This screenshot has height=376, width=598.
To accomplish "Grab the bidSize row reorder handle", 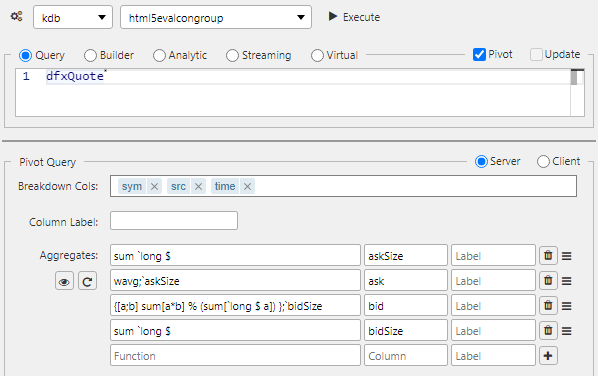I will pyautogui.click(x=567, y=331).
